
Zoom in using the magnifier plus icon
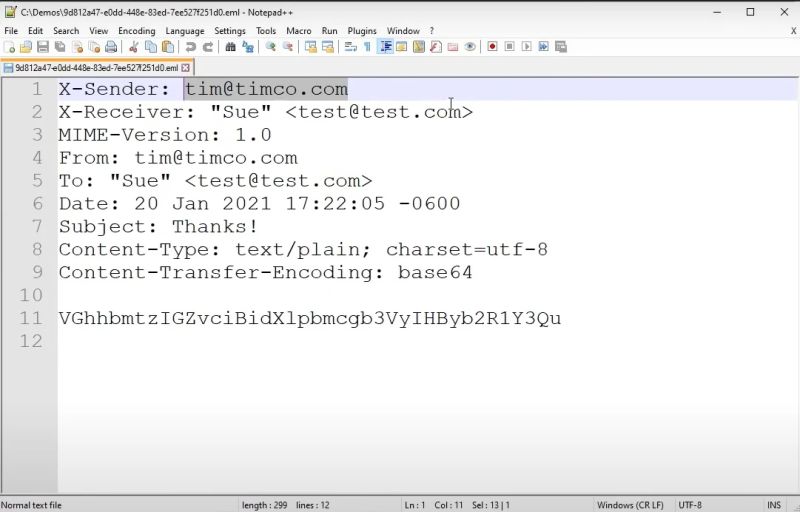[270, 47]
